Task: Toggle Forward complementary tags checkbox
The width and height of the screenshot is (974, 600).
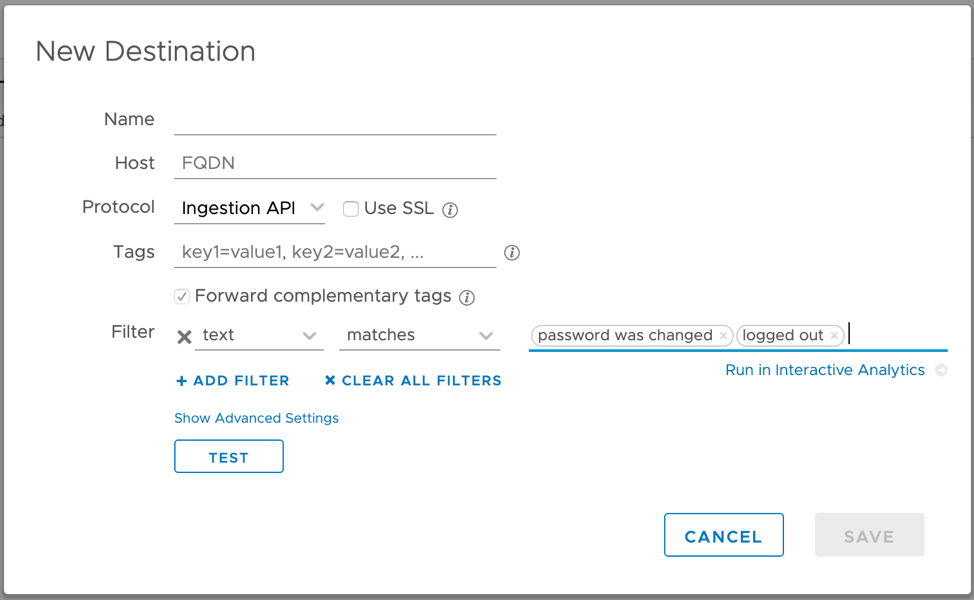Action: [x=182, y=296]
